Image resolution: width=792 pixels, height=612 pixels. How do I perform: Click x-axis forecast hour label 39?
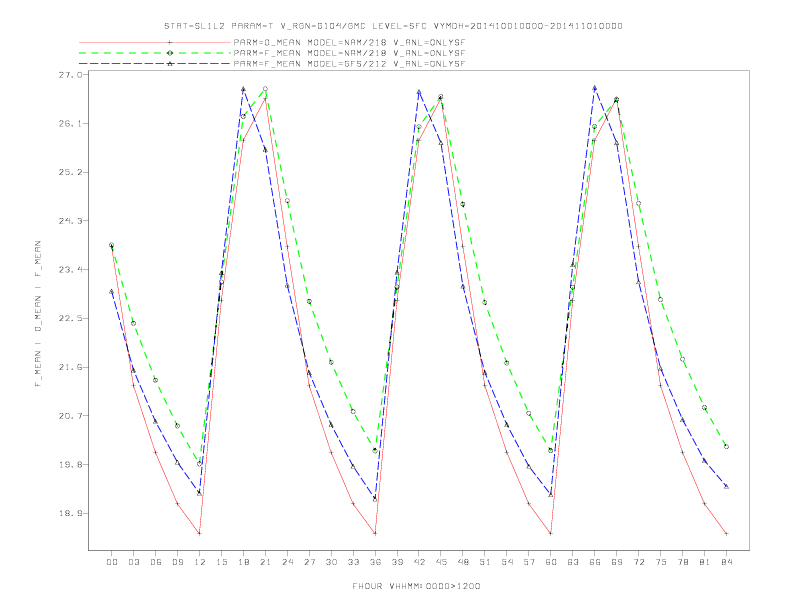point(397,562)
